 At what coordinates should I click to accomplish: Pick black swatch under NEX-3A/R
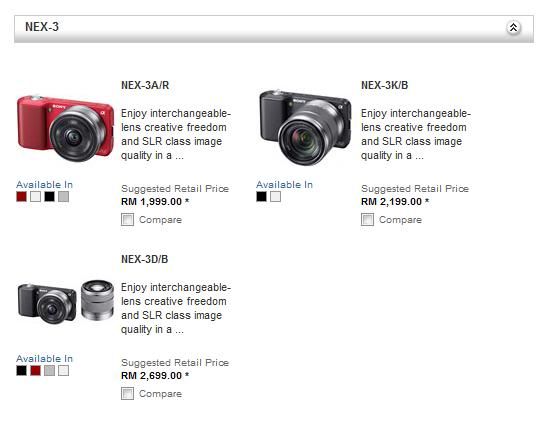tap(50, 196)
